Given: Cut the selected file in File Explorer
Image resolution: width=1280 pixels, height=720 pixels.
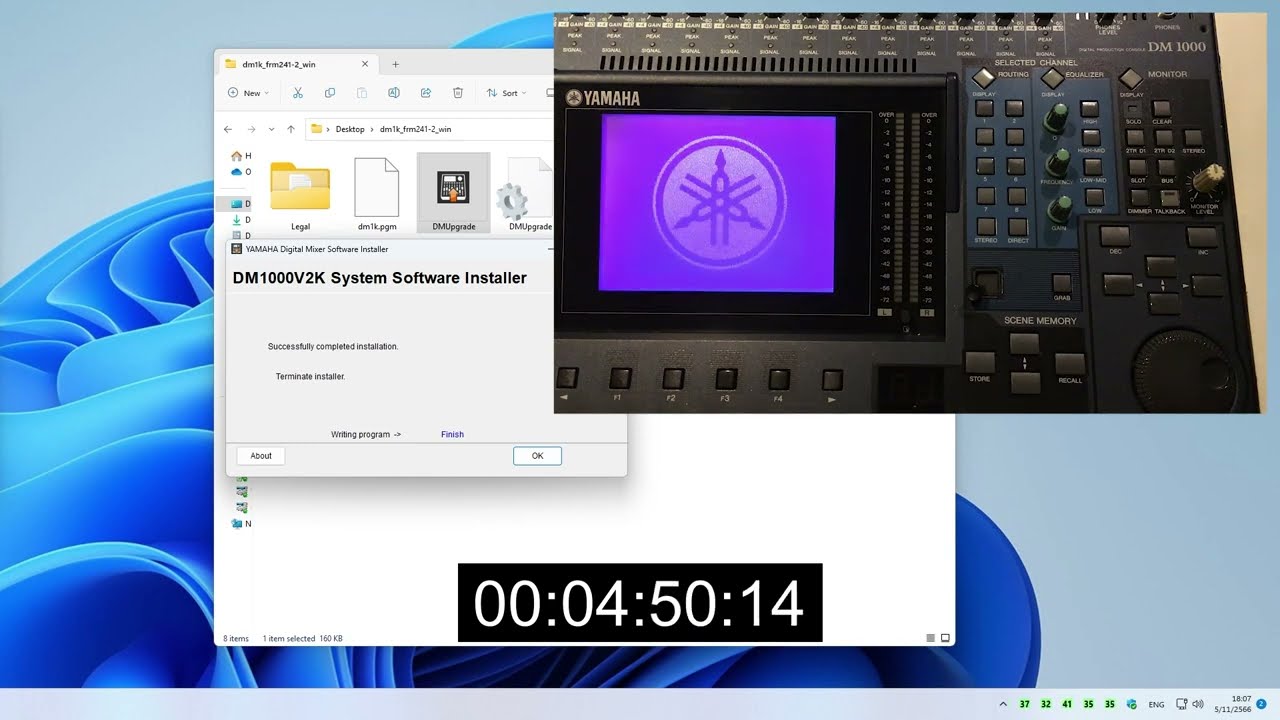Looking at the screenshot, I should 297,93.
